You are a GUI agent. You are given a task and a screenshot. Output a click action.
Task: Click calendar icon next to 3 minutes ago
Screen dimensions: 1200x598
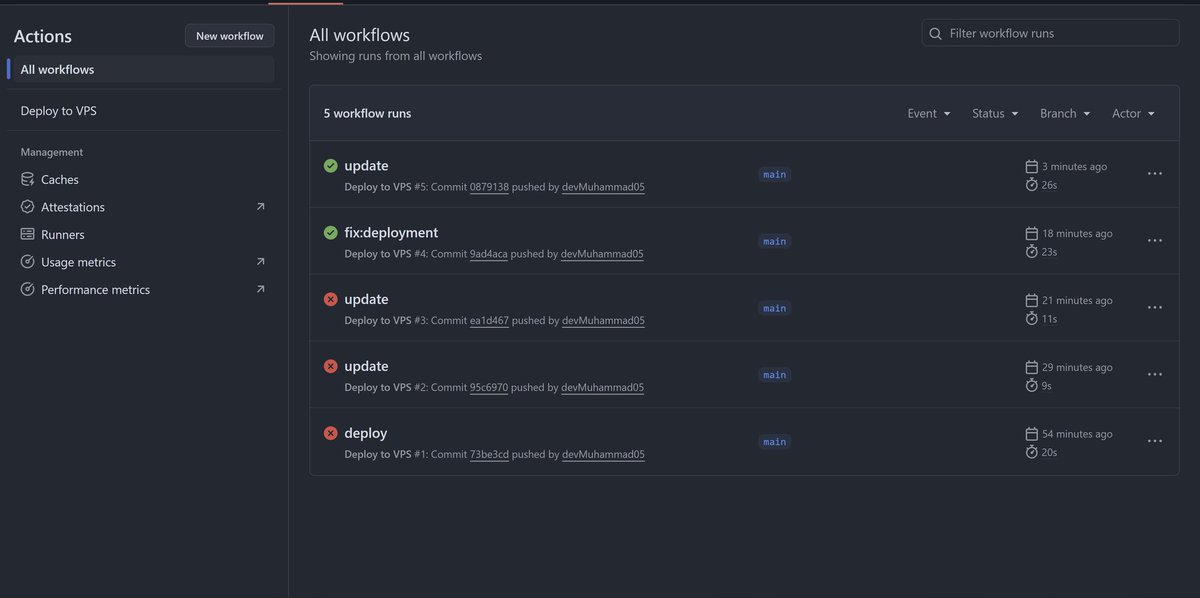pos(1032,166)
